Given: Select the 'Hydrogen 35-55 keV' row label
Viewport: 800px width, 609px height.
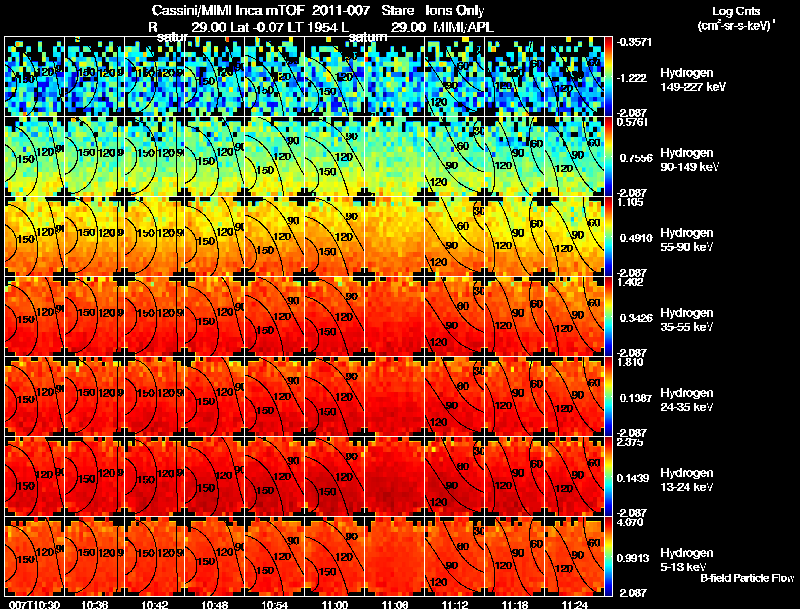Looking at the screenshot, I should (687, 320).
